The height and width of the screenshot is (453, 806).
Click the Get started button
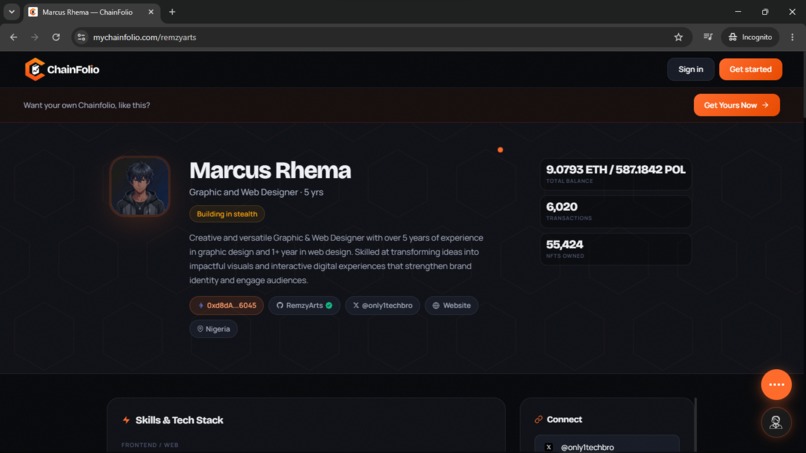(x=750, y=69)
